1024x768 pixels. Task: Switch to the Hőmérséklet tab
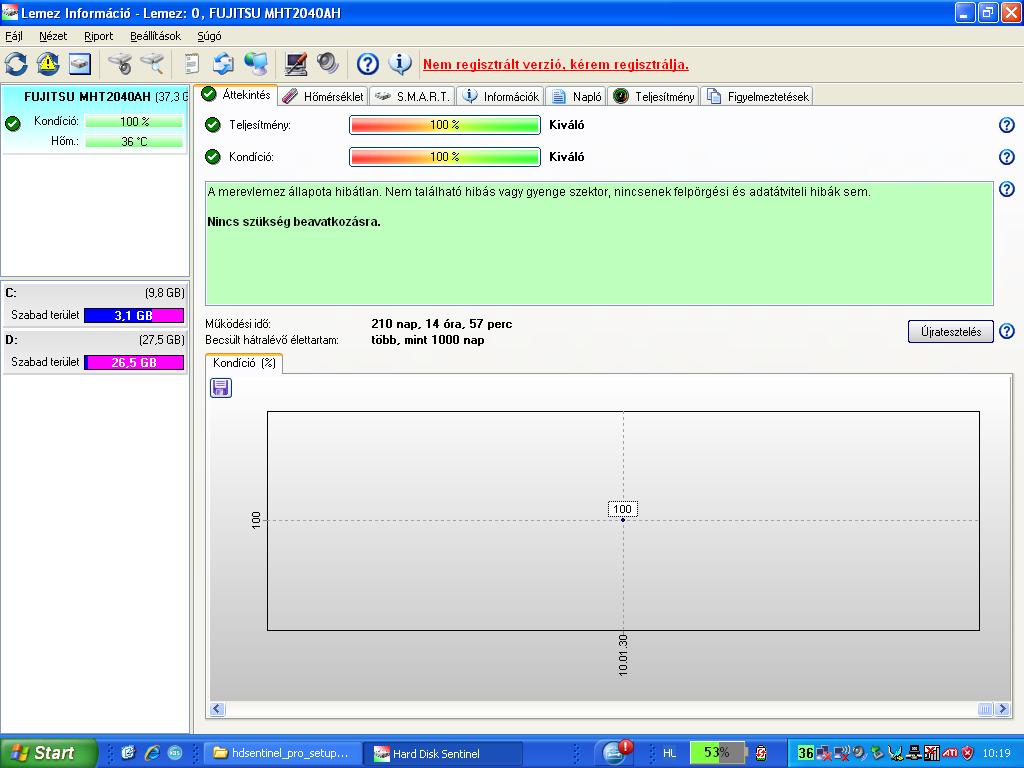[x=324, y=97]
